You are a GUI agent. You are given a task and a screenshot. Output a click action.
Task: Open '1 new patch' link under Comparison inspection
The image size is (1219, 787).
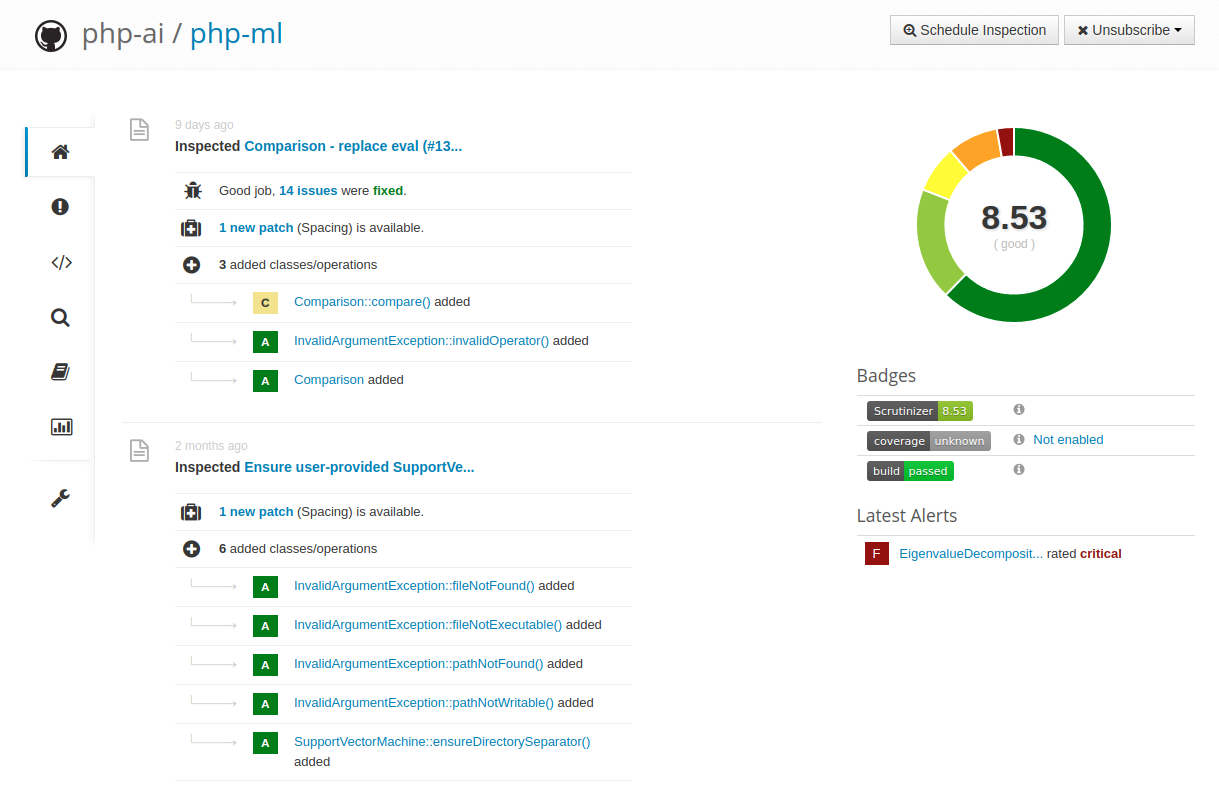[256, 228]
